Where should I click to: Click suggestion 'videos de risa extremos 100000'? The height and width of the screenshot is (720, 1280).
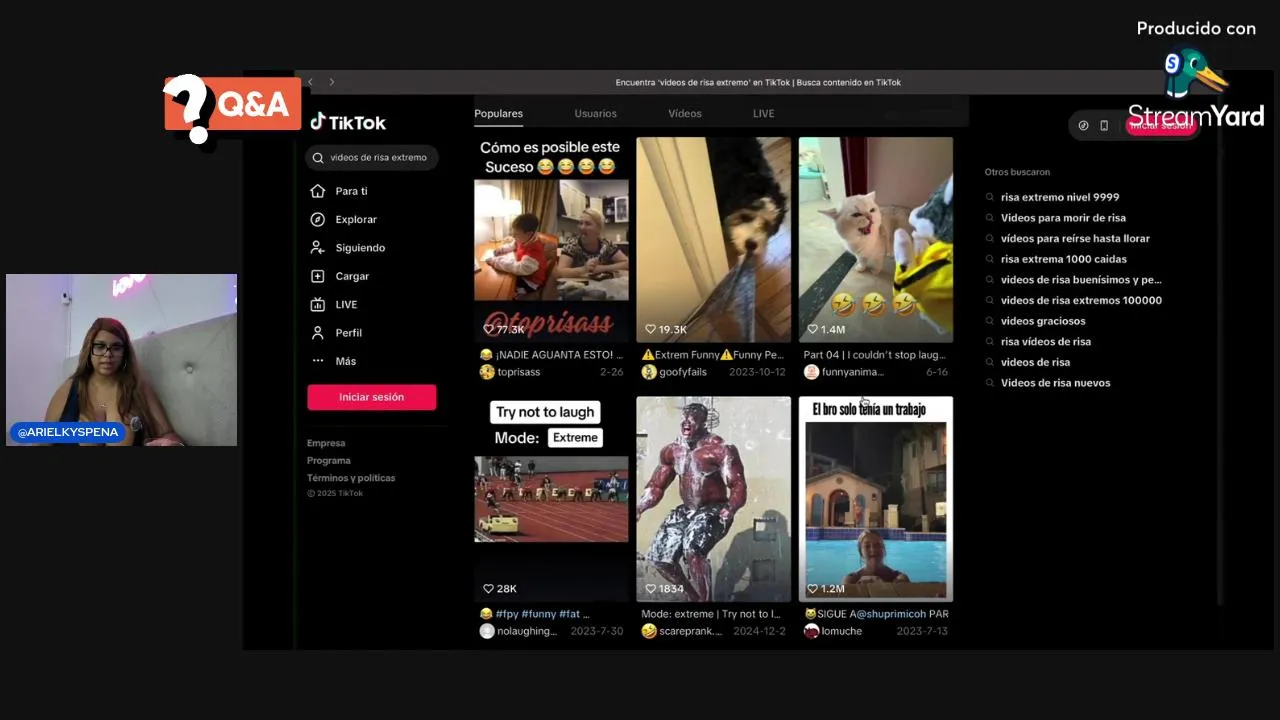coord(1081,300)
